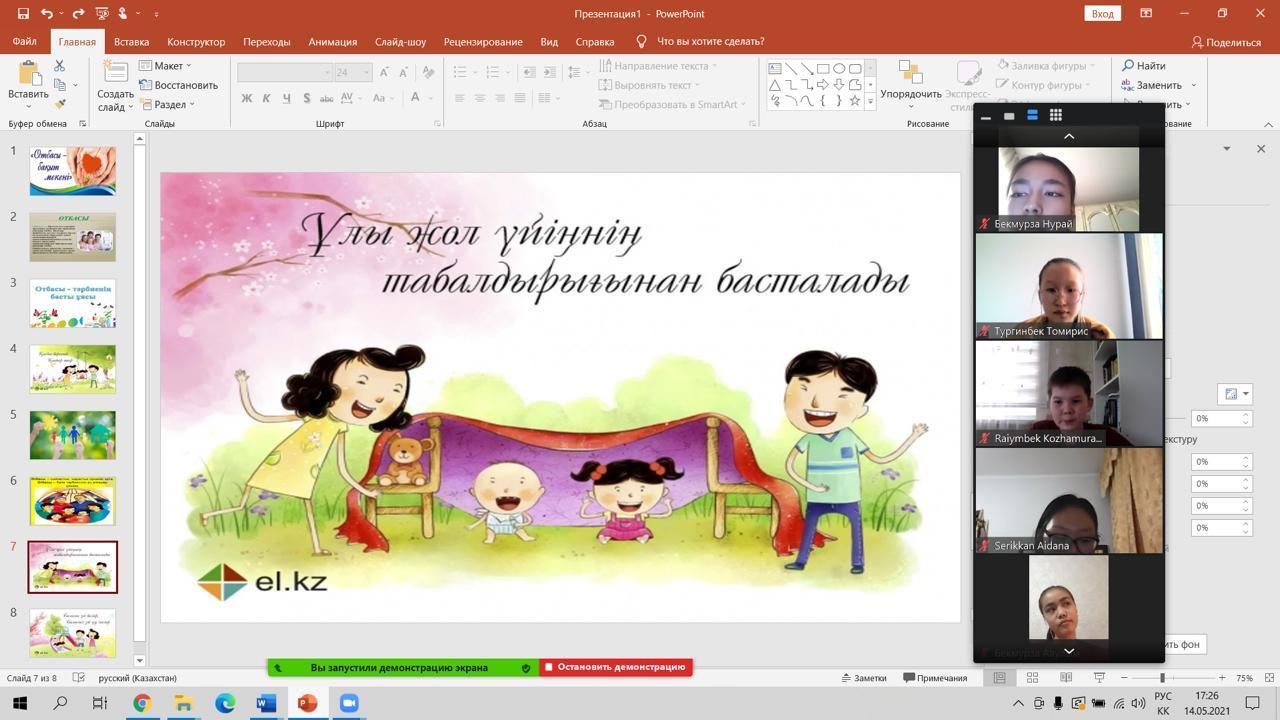This screenshot has height=720, width=1280.
Task: Toggle the Notes (Заметки) pane
Action: coord(863,678)
